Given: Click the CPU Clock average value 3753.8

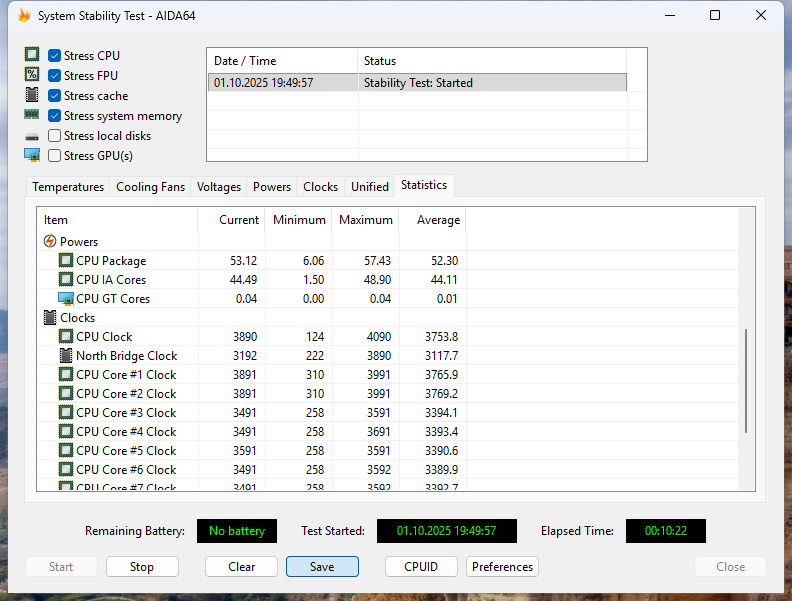Looking at the screenshot, I should 441,337.
